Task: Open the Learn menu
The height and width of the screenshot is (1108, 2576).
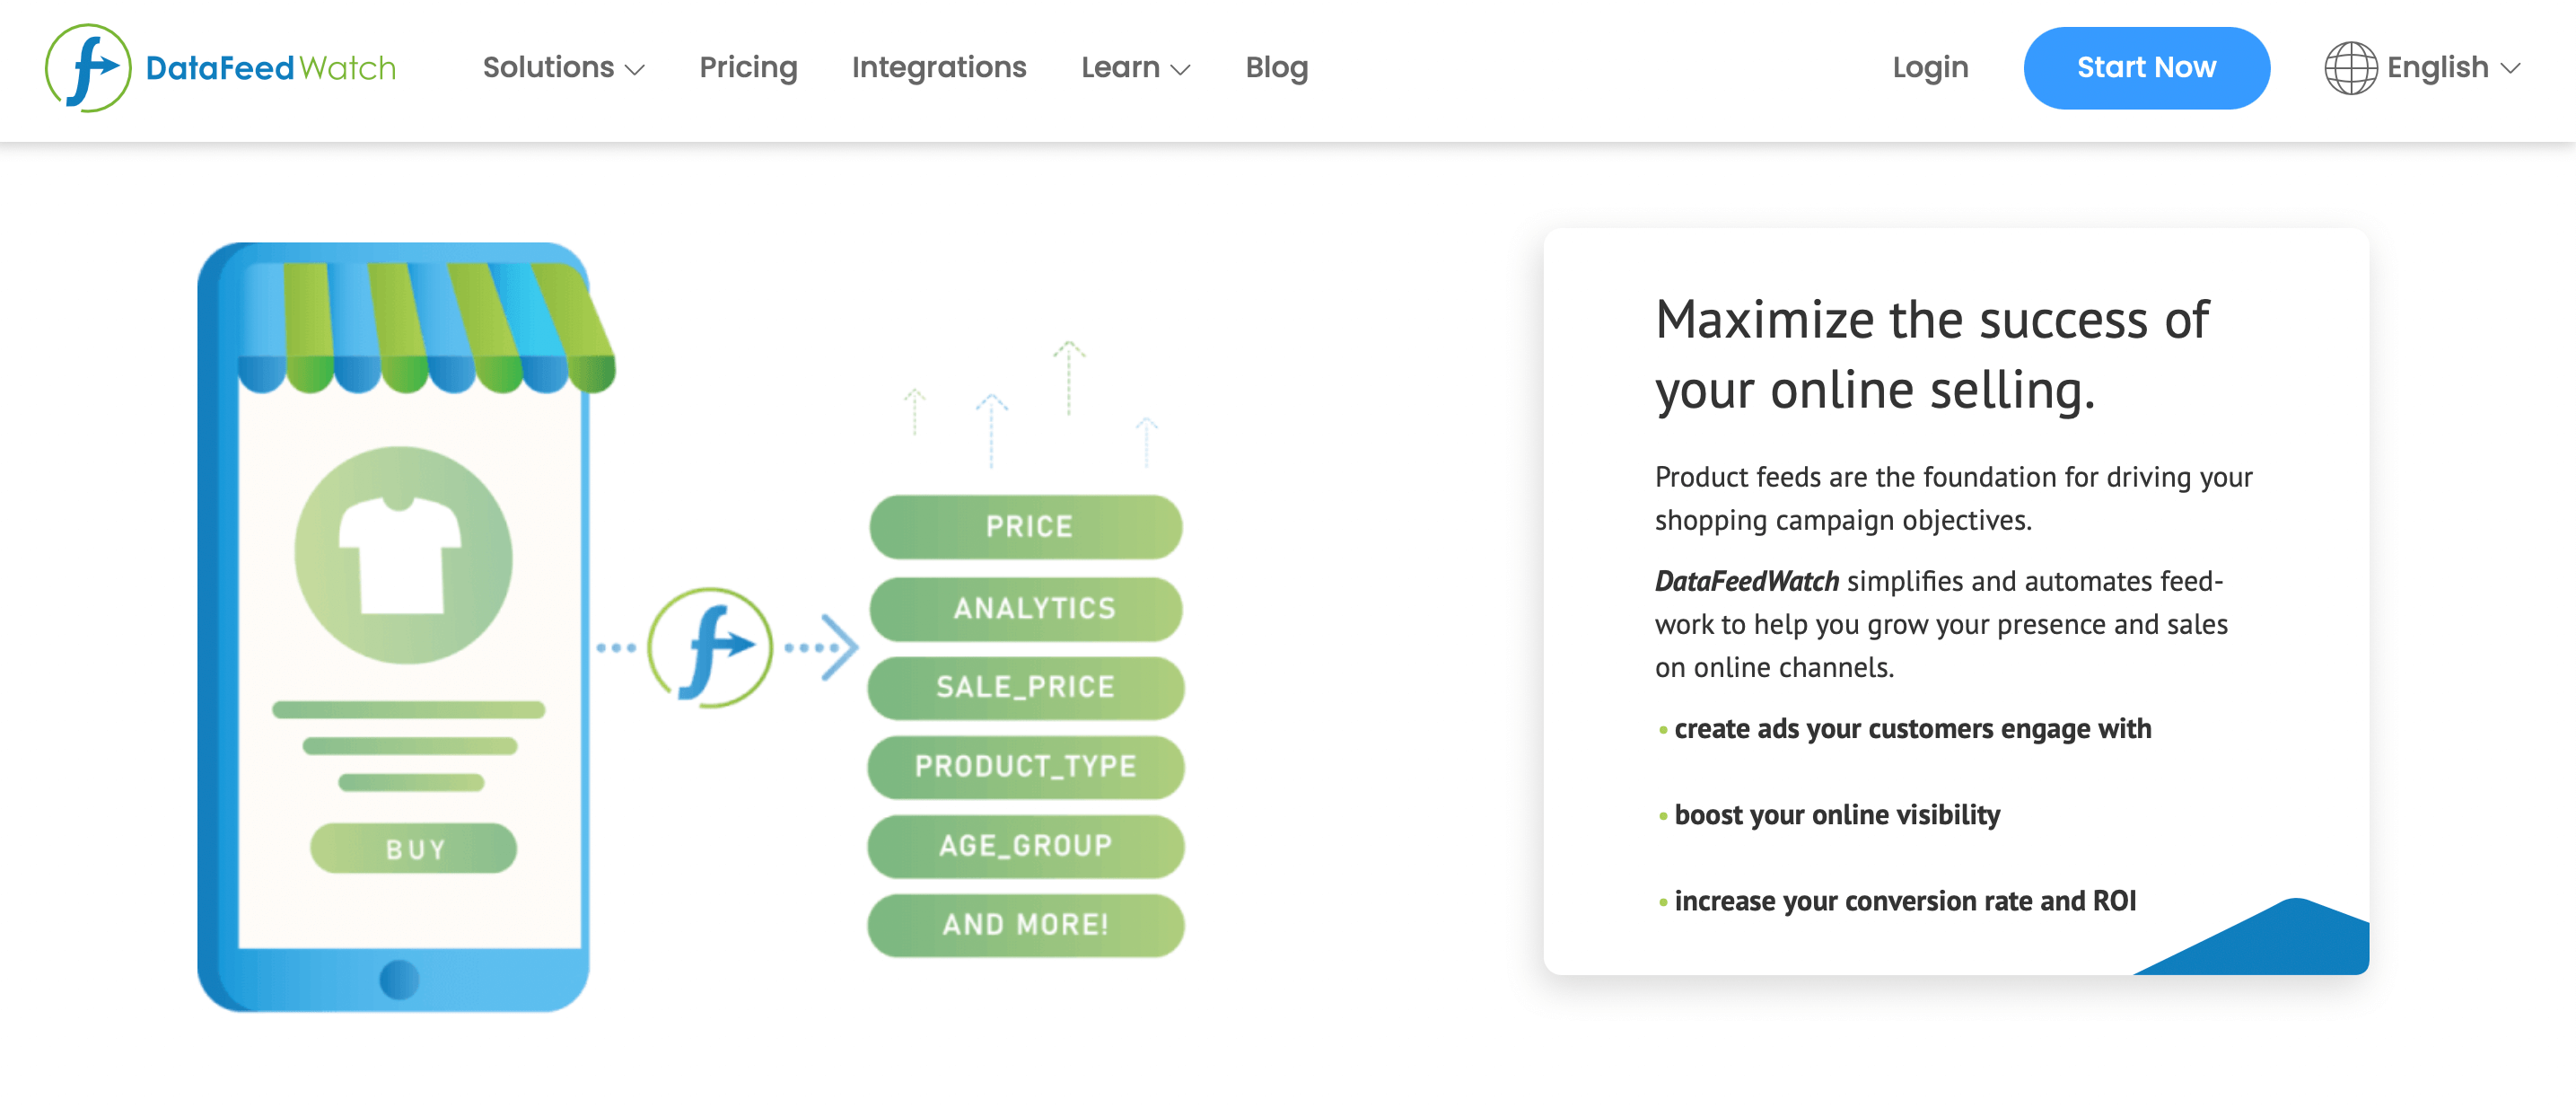Action: [x=1135, y=67]
